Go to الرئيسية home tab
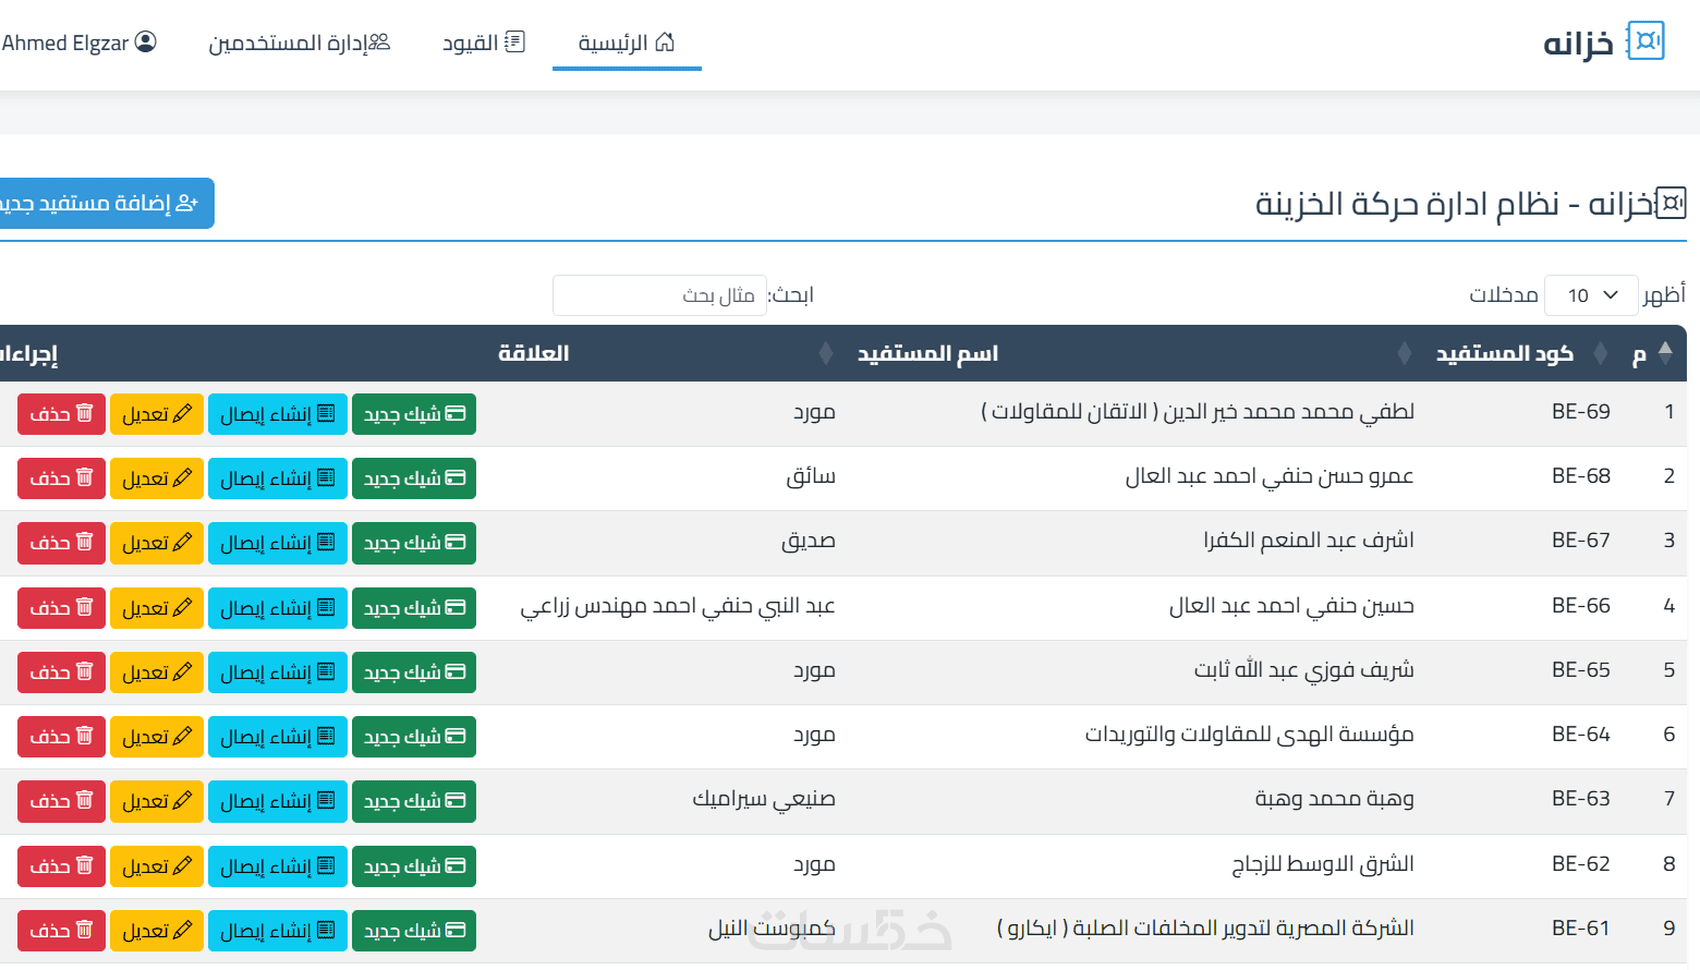 click(x=627, y=43)
